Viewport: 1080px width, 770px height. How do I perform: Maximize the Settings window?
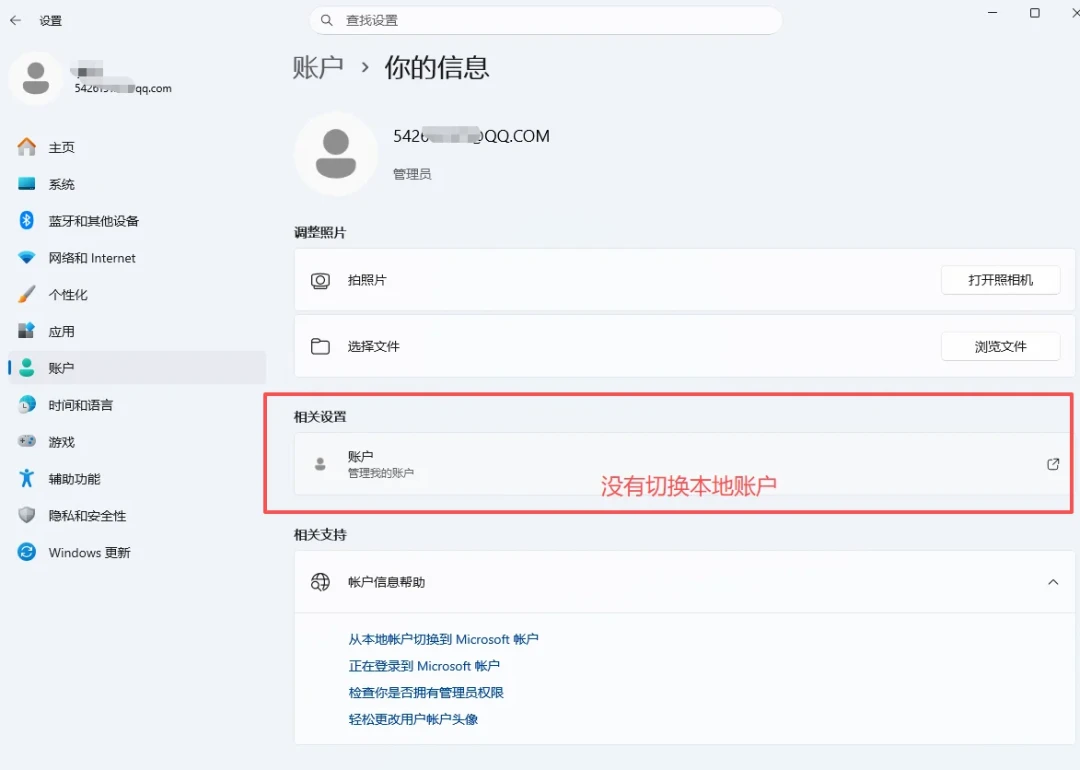[1035, 13]
